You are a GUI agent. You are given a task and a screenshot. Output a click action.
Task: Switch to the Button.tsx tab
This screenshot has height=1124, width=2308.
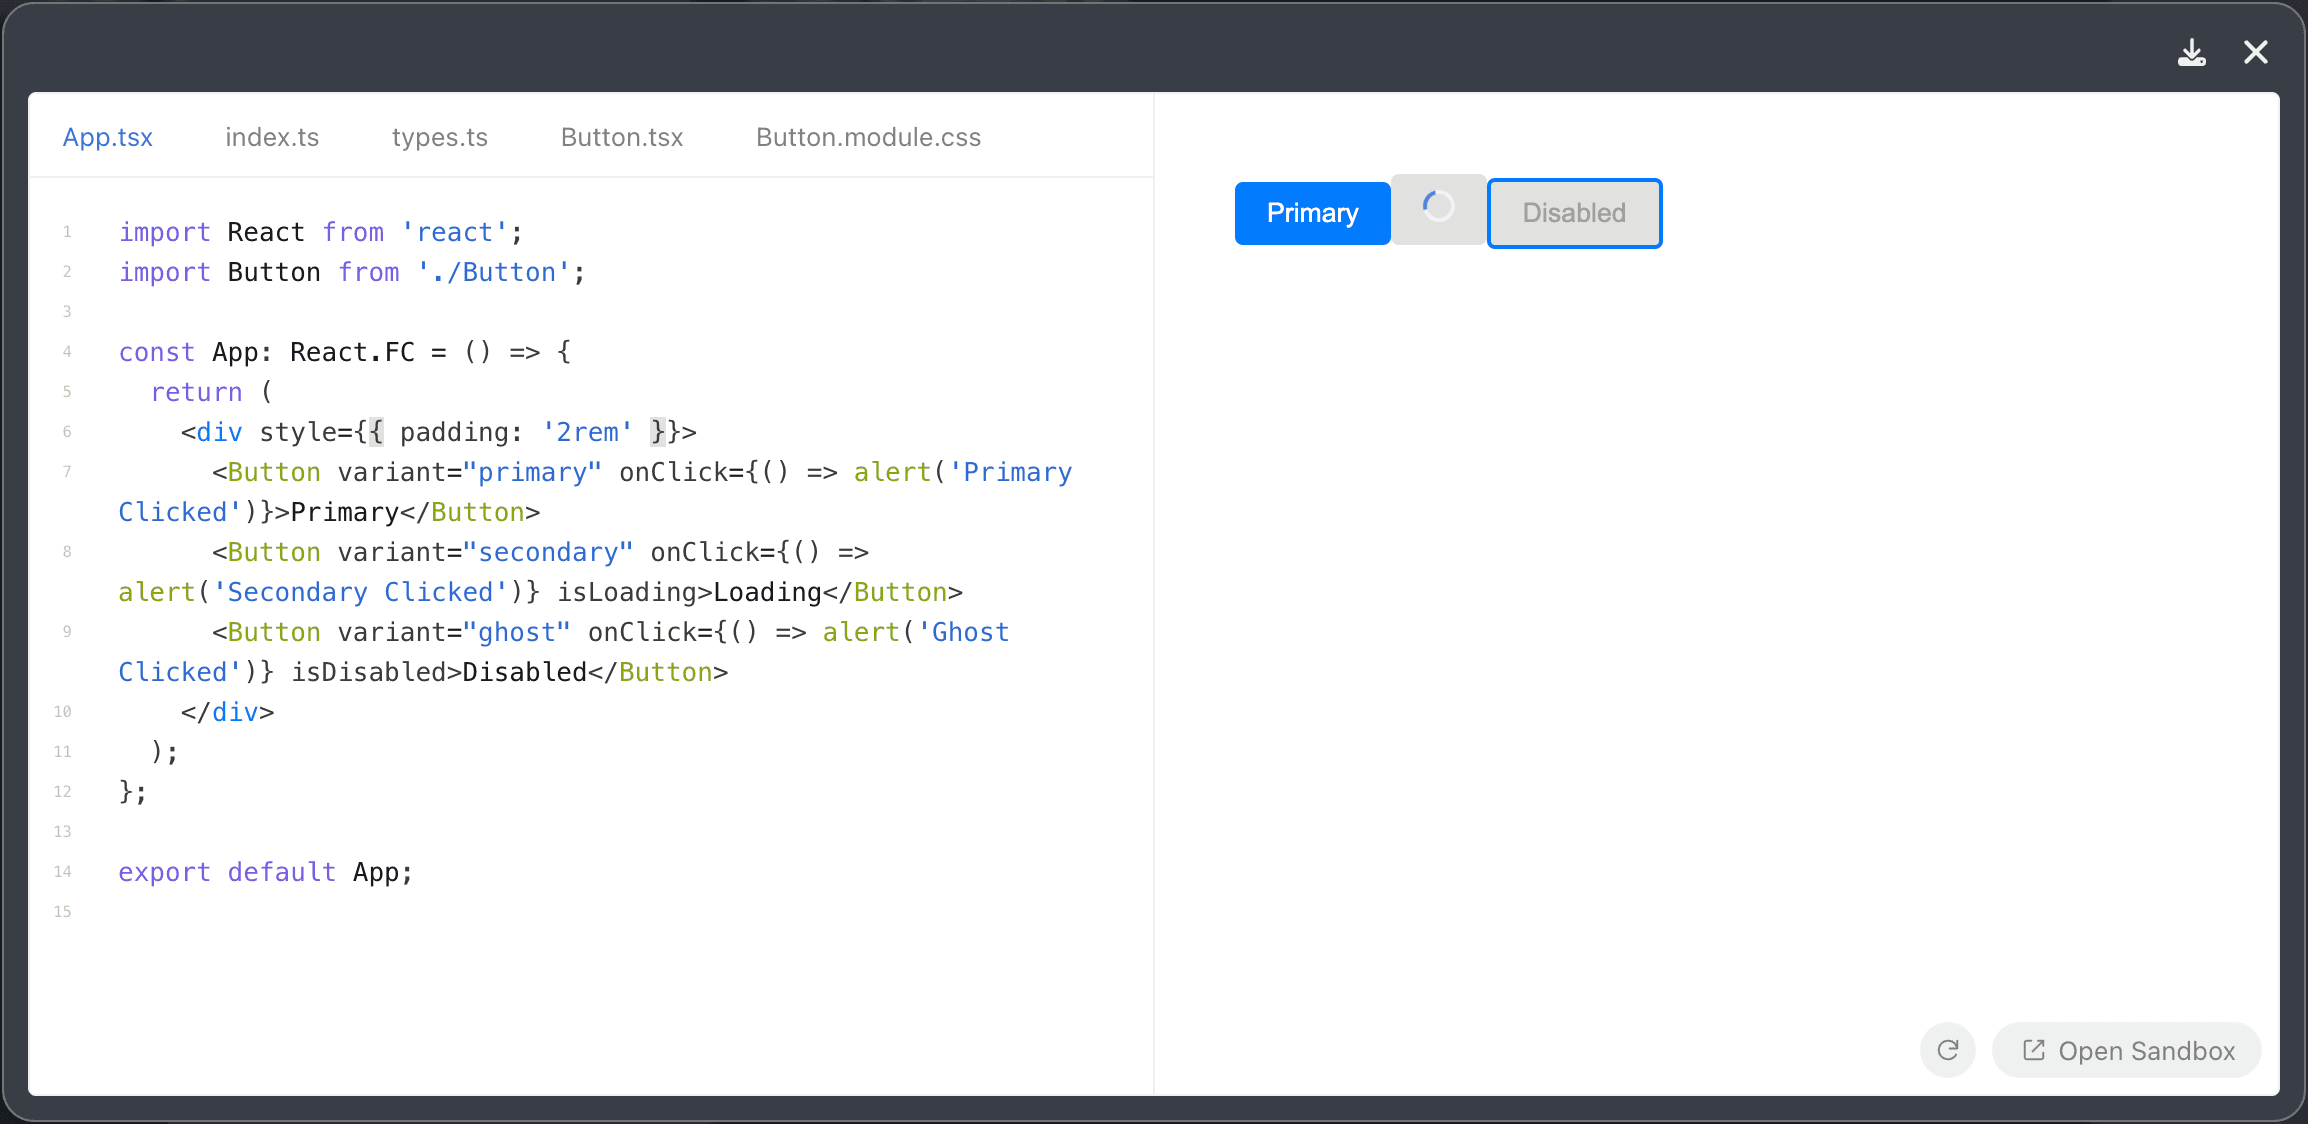coord(621,137)
